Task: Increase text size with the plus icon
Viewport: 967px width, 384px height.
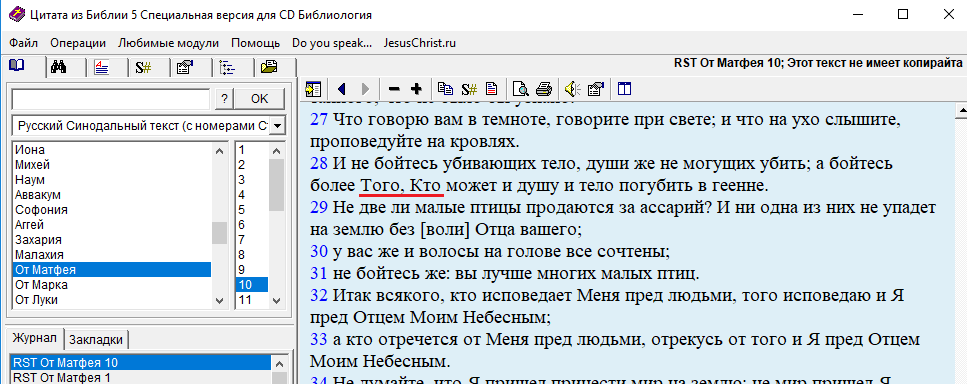Action: (416, 89)
